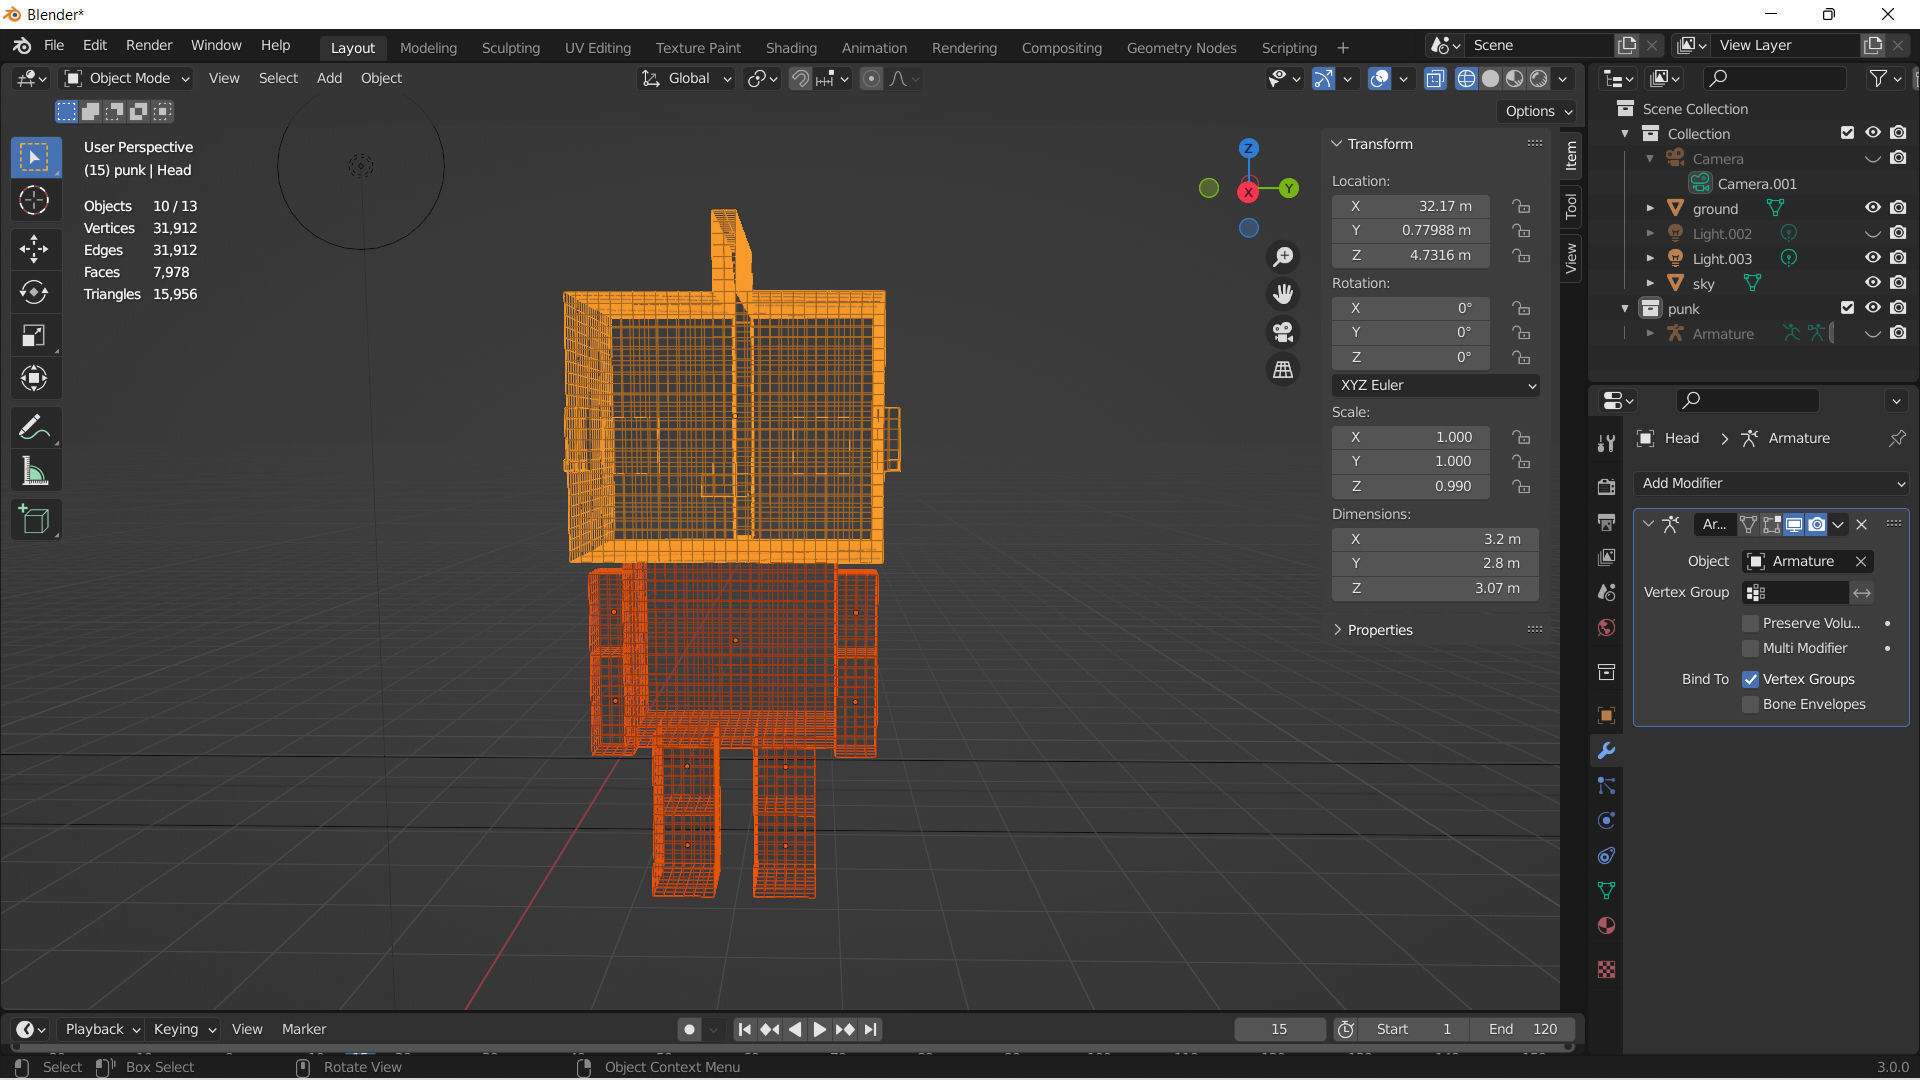Viewport: 1920px width, 1080px height.
Task: Enable Multi Modifier checkbox
Action: 1750,648
